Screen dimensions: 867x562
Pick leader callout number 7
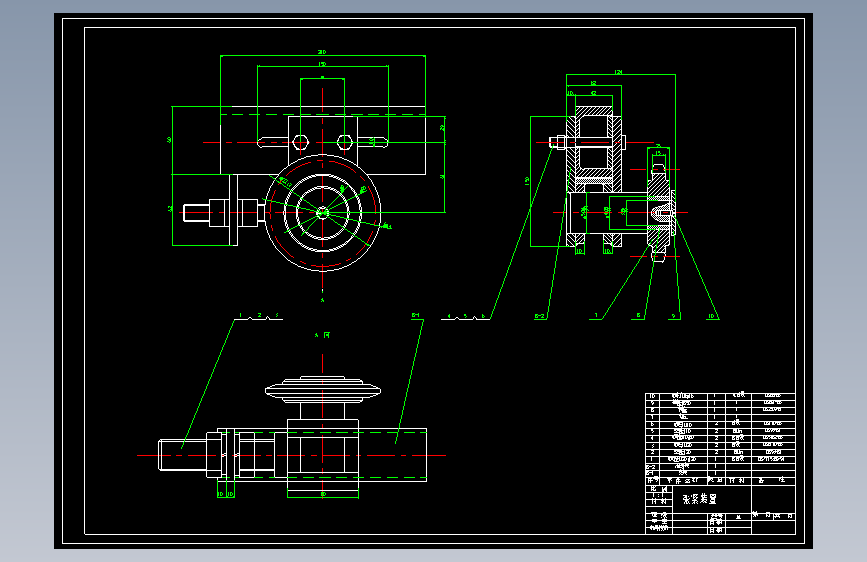click(x=596, y=316)
